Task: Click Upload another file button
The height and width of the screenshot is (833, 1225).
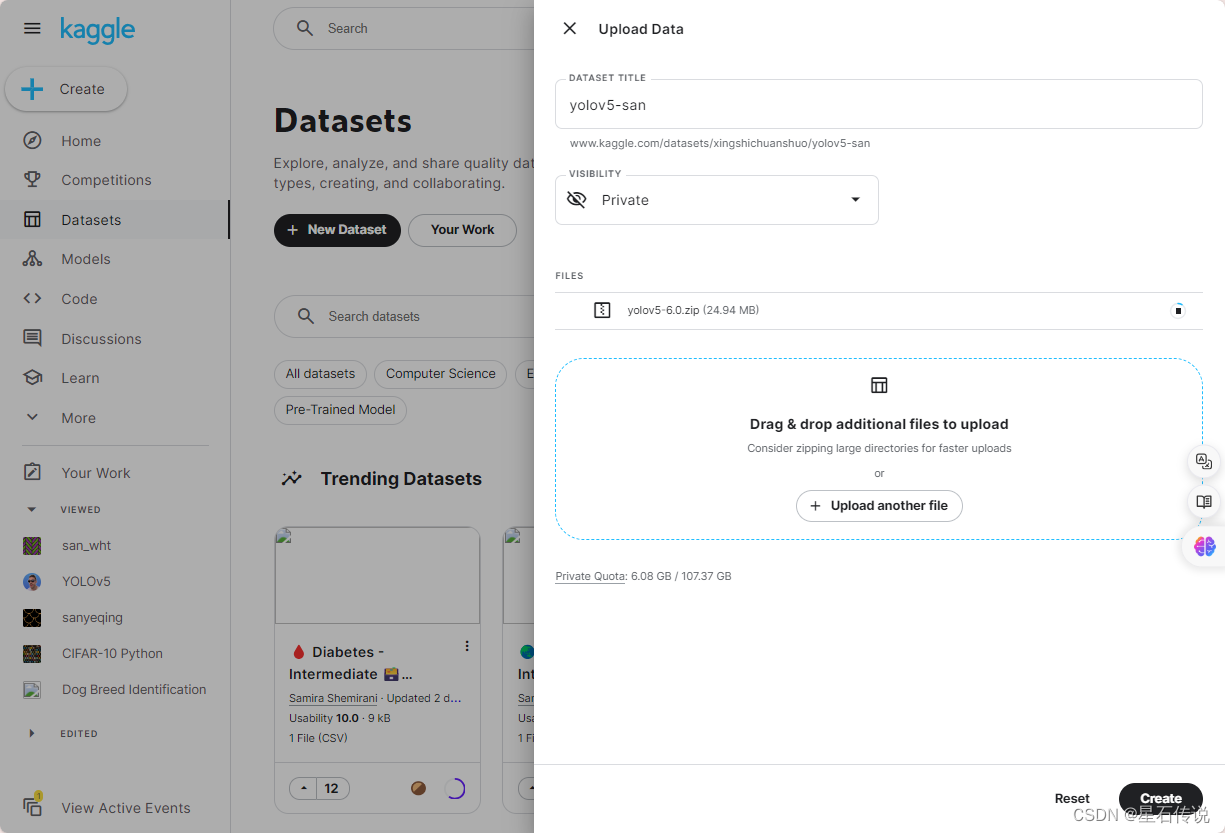Action: pos(879,506)
